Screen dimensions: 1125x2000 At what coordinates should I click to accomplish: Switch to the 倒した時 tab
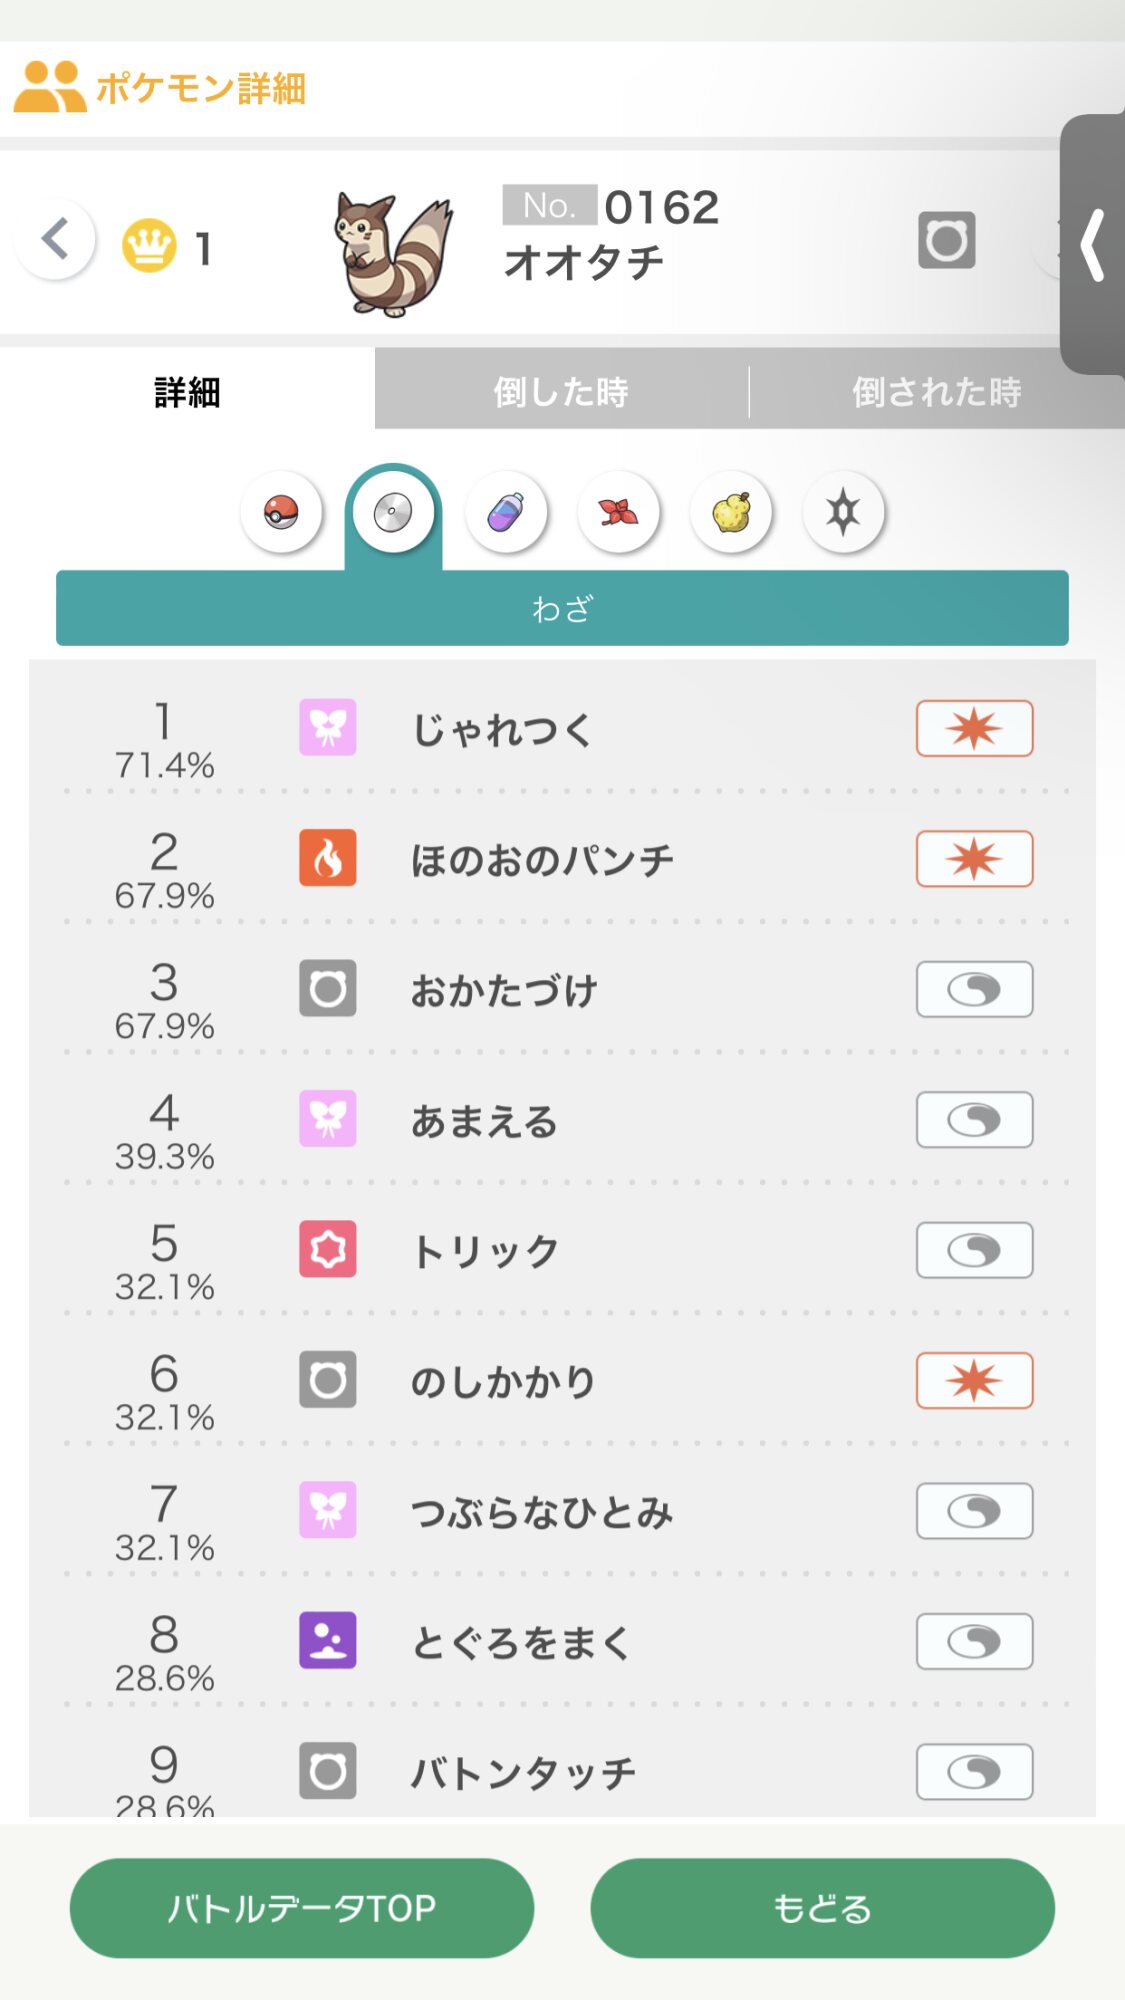click(561, 391)
